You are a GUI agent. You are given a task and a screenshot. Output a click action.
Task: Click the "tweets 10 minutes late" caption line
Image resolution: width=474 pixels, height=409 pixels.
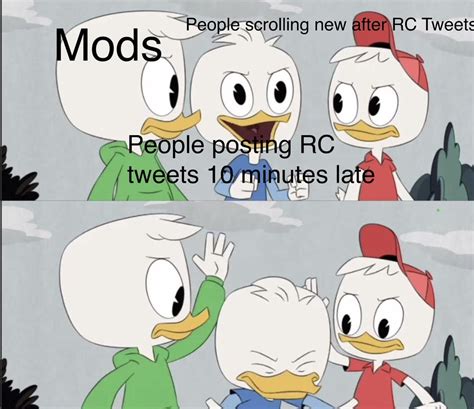click(251, 175)
